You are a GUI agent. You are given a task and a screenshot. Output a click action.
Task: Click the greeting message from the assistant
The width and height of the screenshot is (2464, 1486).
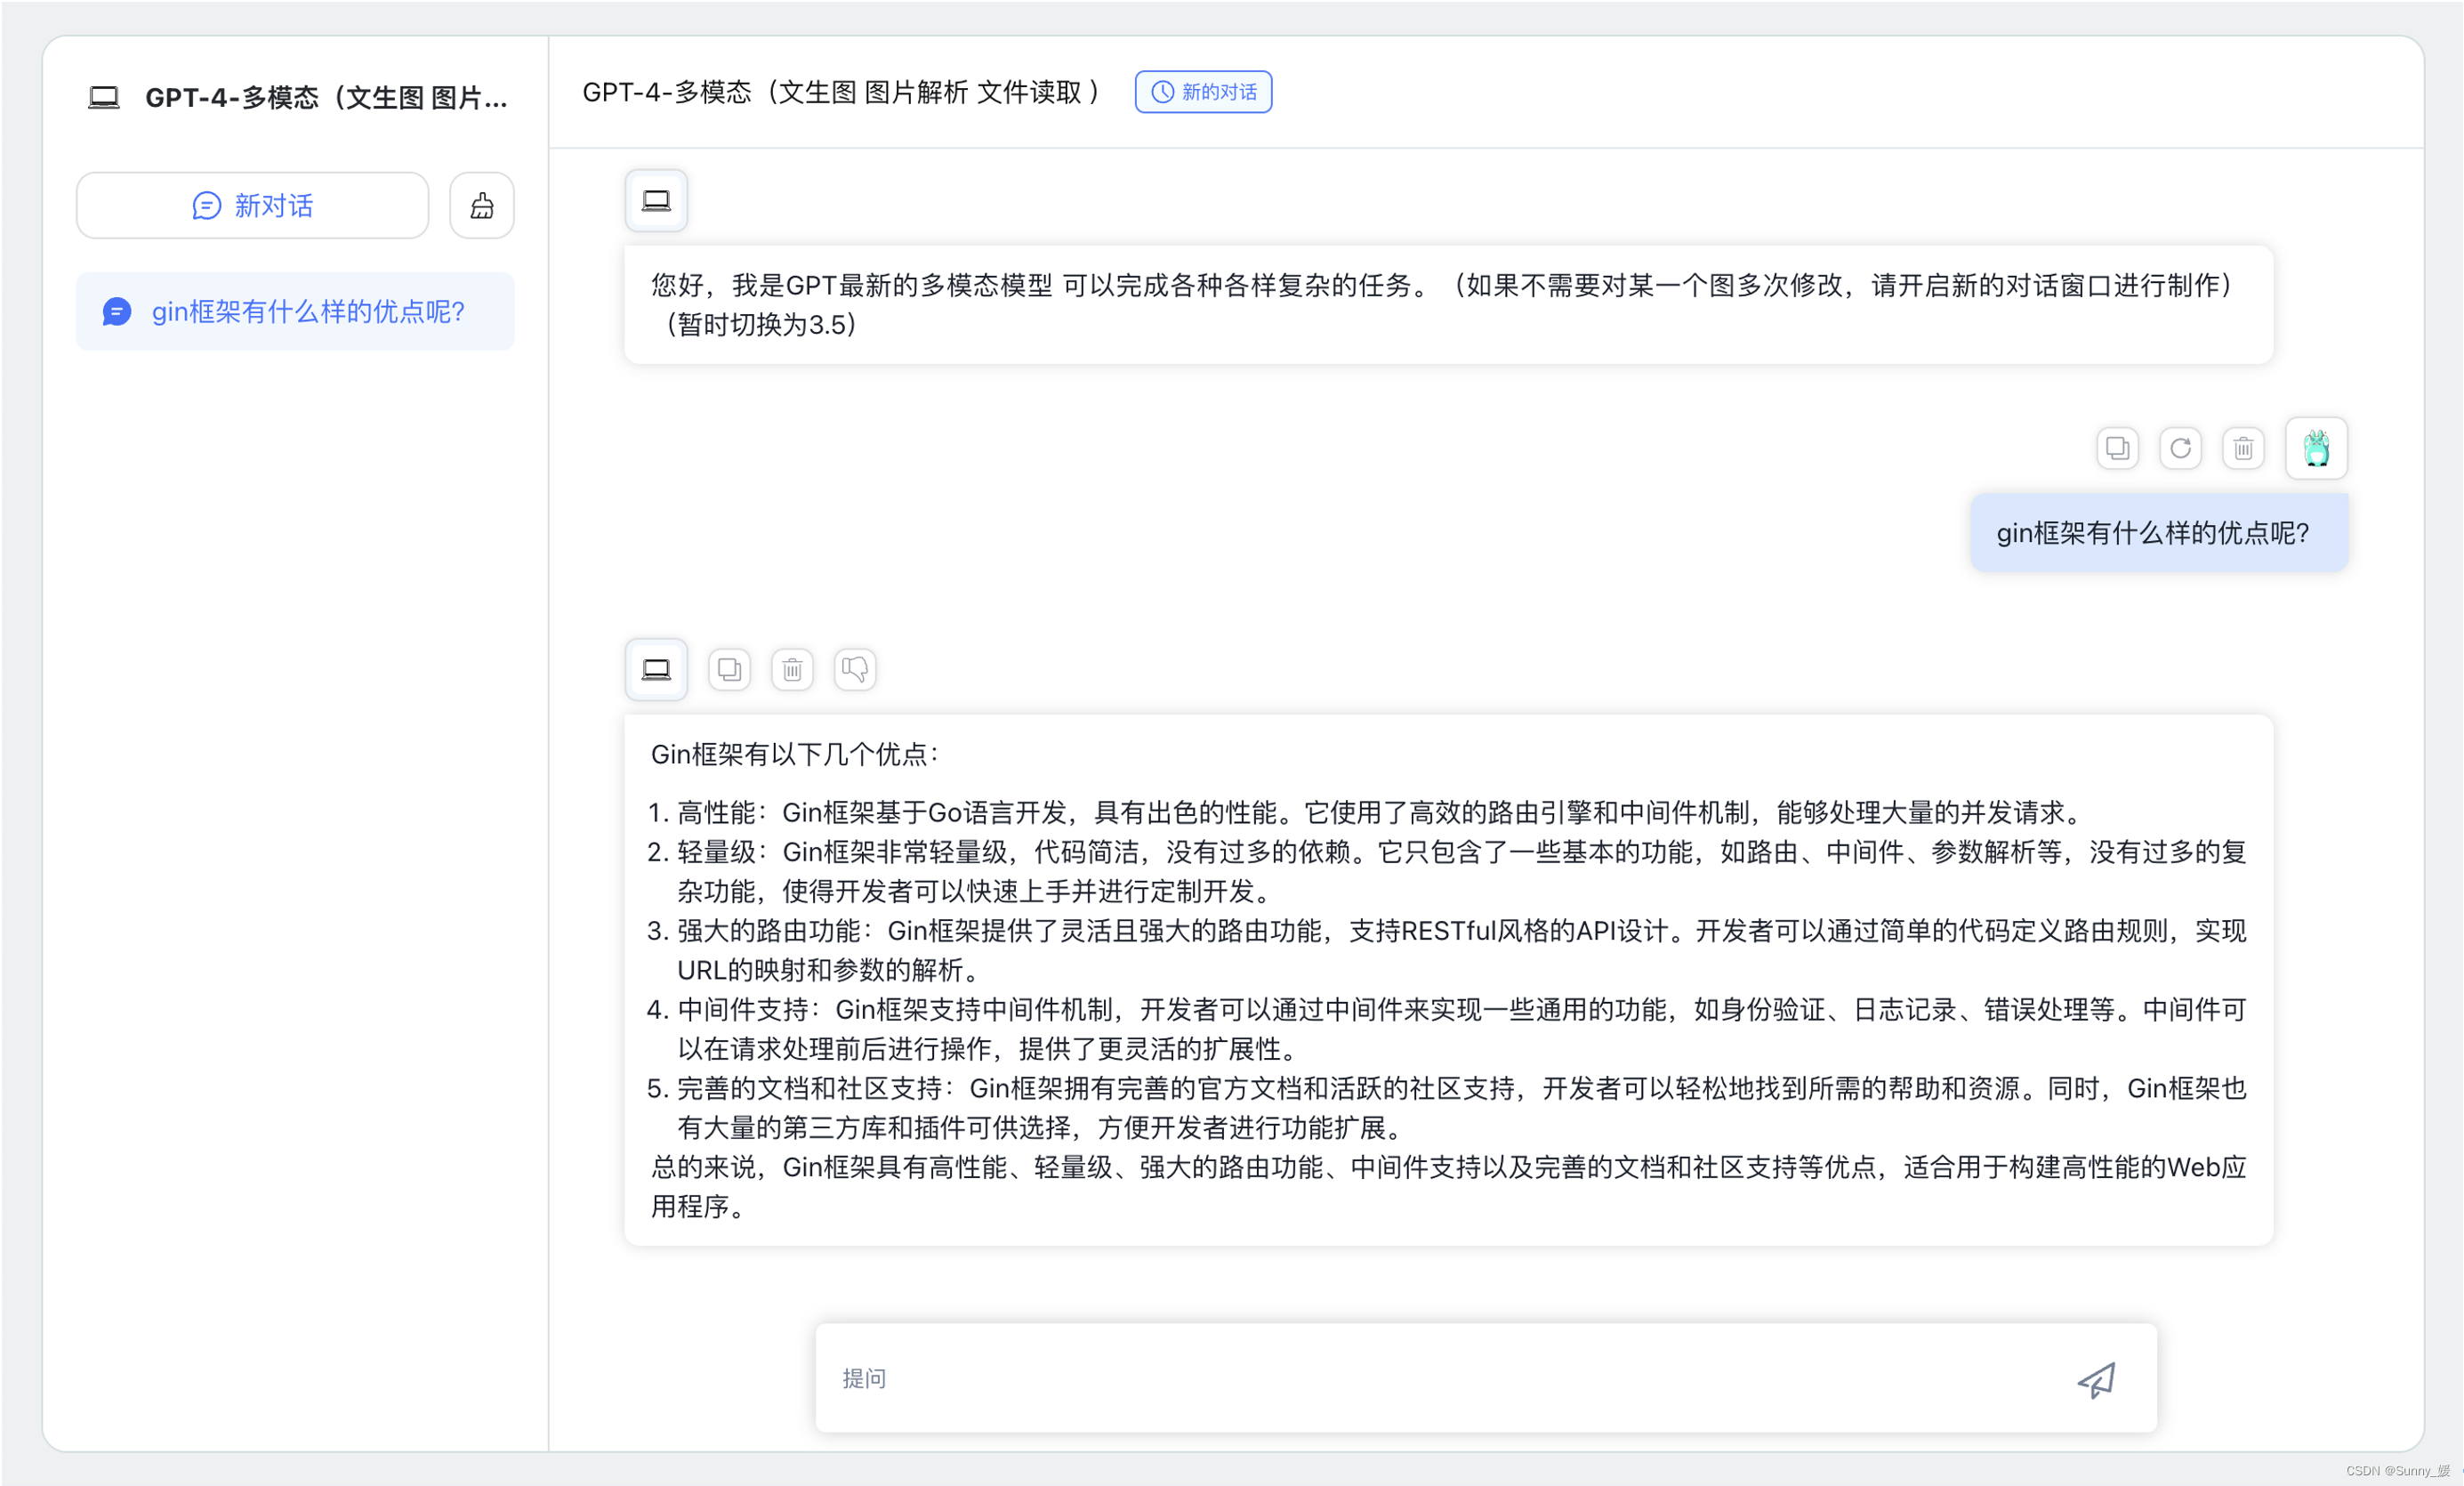[x=1447, y=305]
